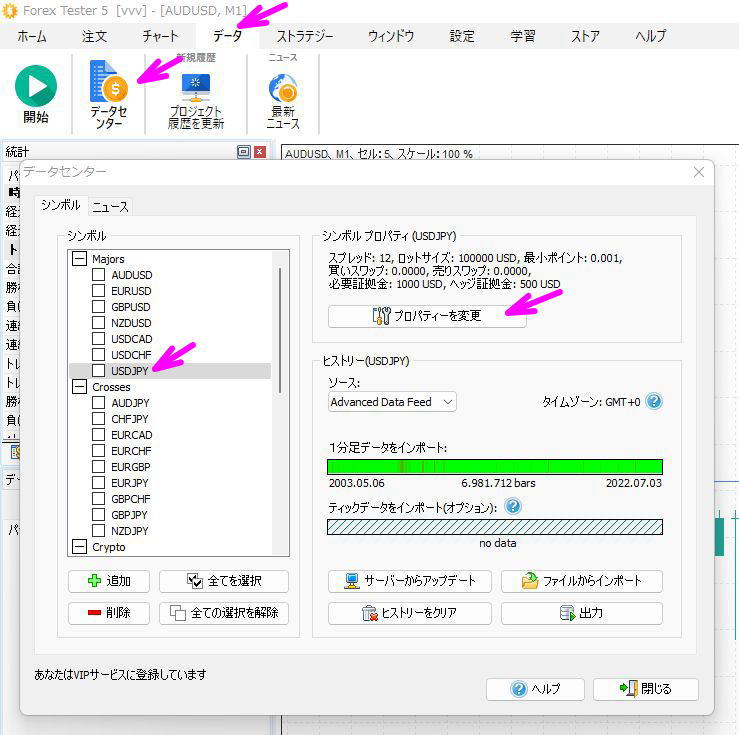Open the Help (ヘルプ) ribbon tab
The height and width of the screenshot is (735, 739).
[650, 36]
